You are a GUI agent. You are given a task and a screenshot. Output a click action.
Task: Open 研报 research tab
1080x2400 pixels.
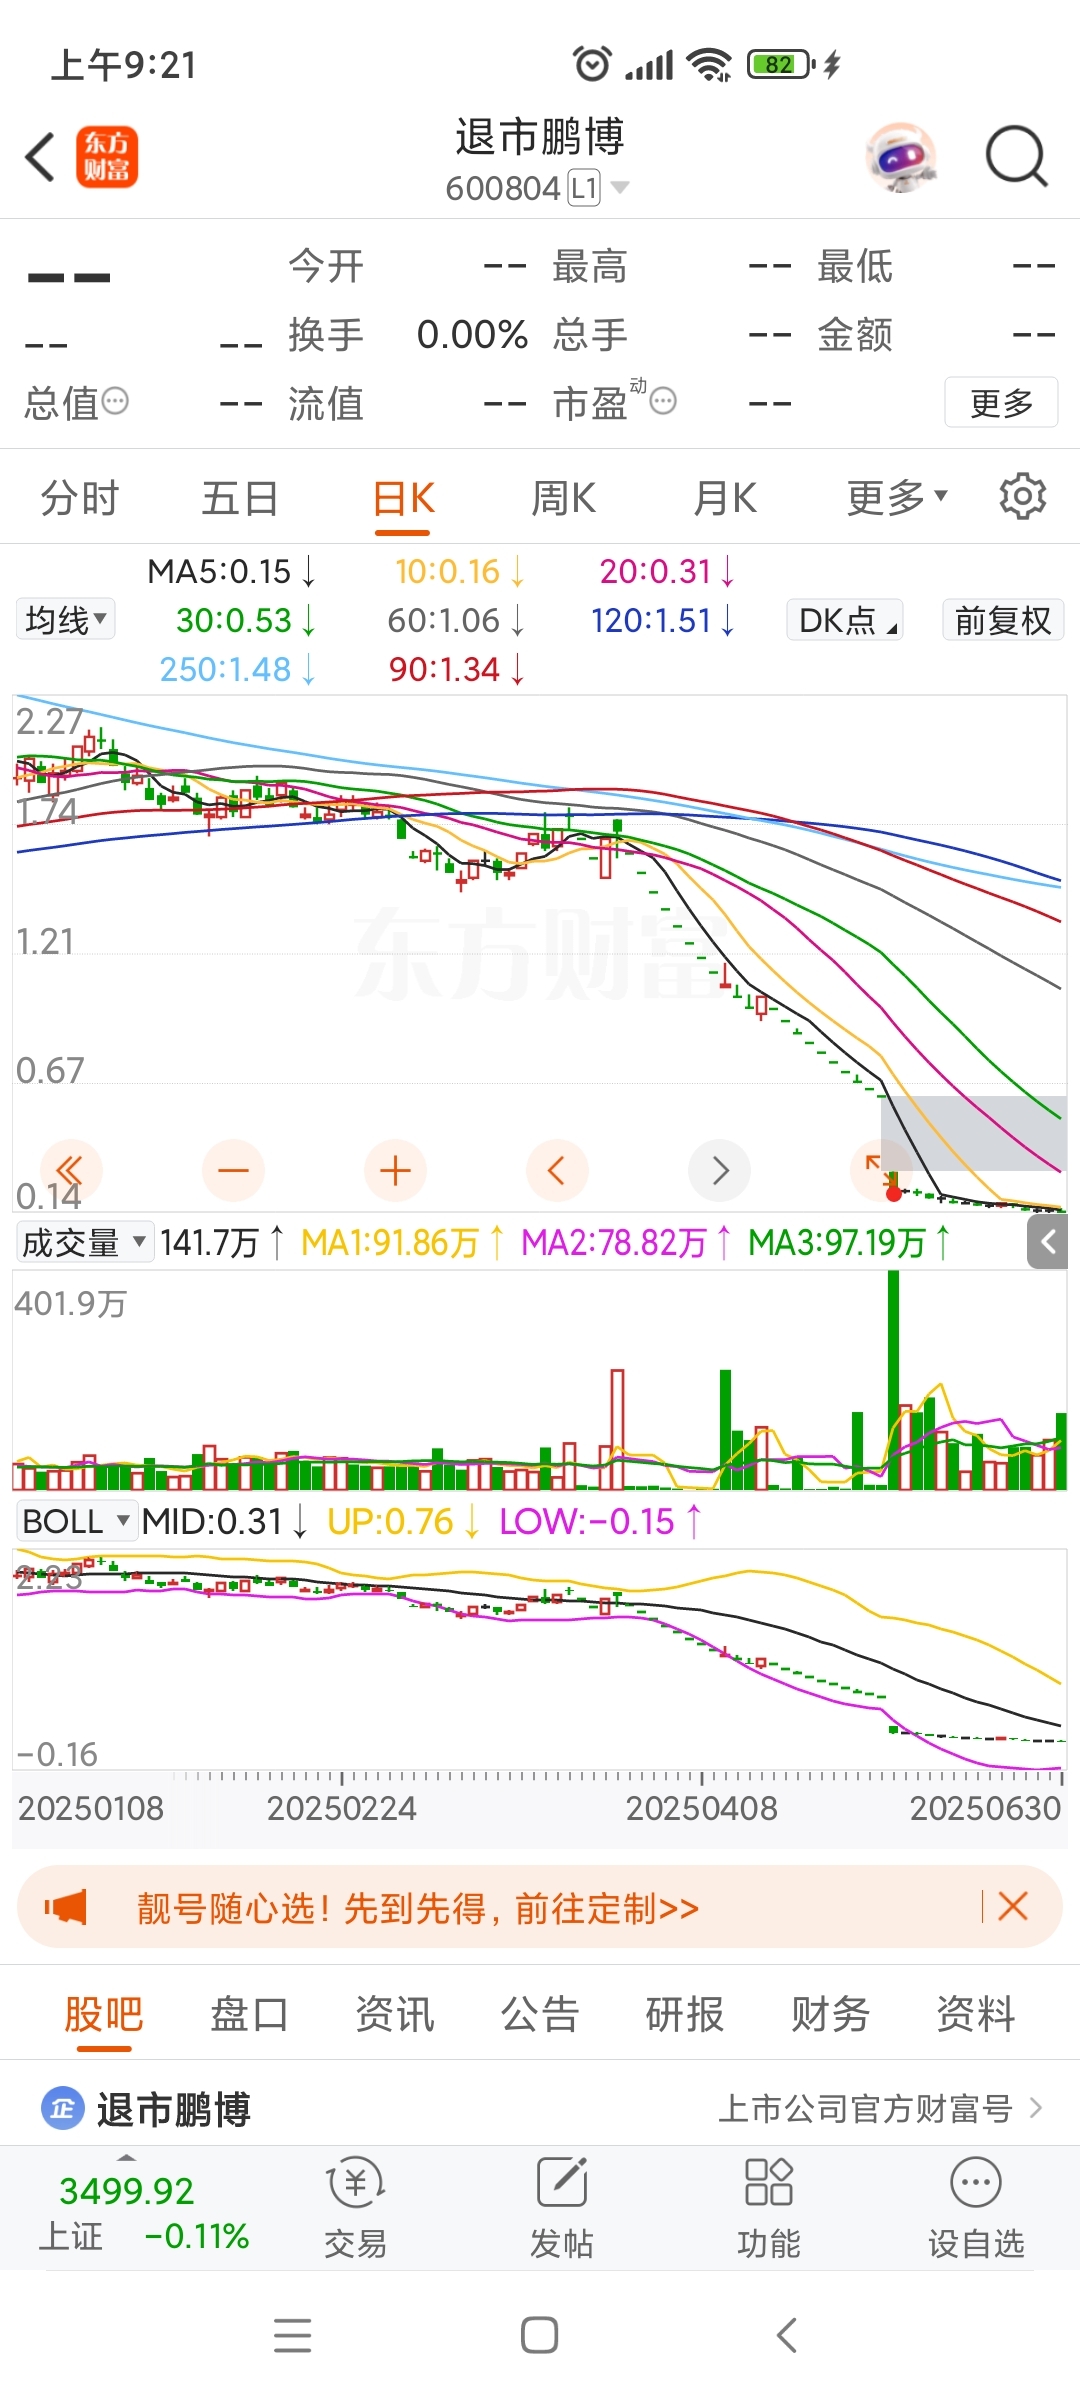point(685,2014)
